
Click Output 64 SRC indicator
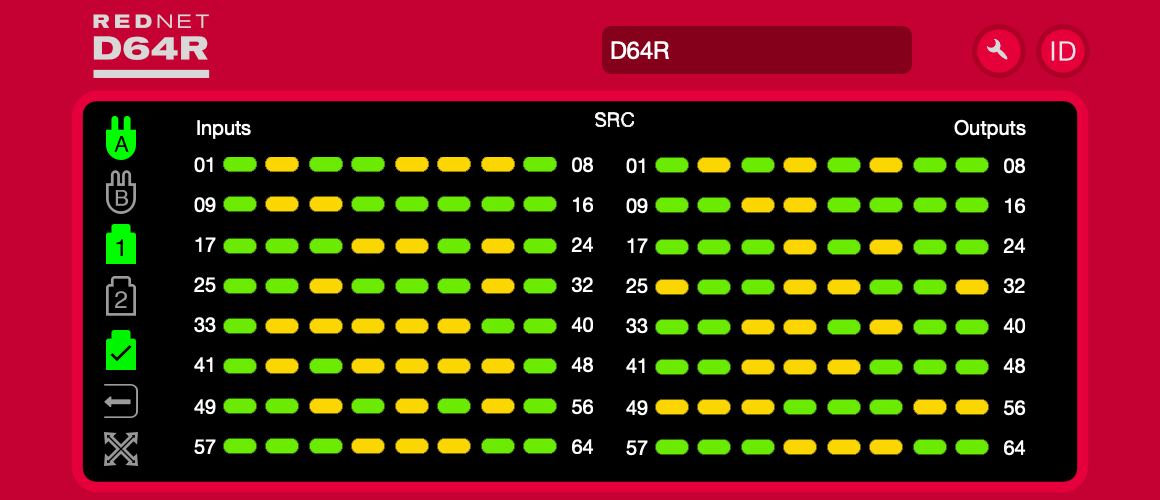tap(972, 447)
